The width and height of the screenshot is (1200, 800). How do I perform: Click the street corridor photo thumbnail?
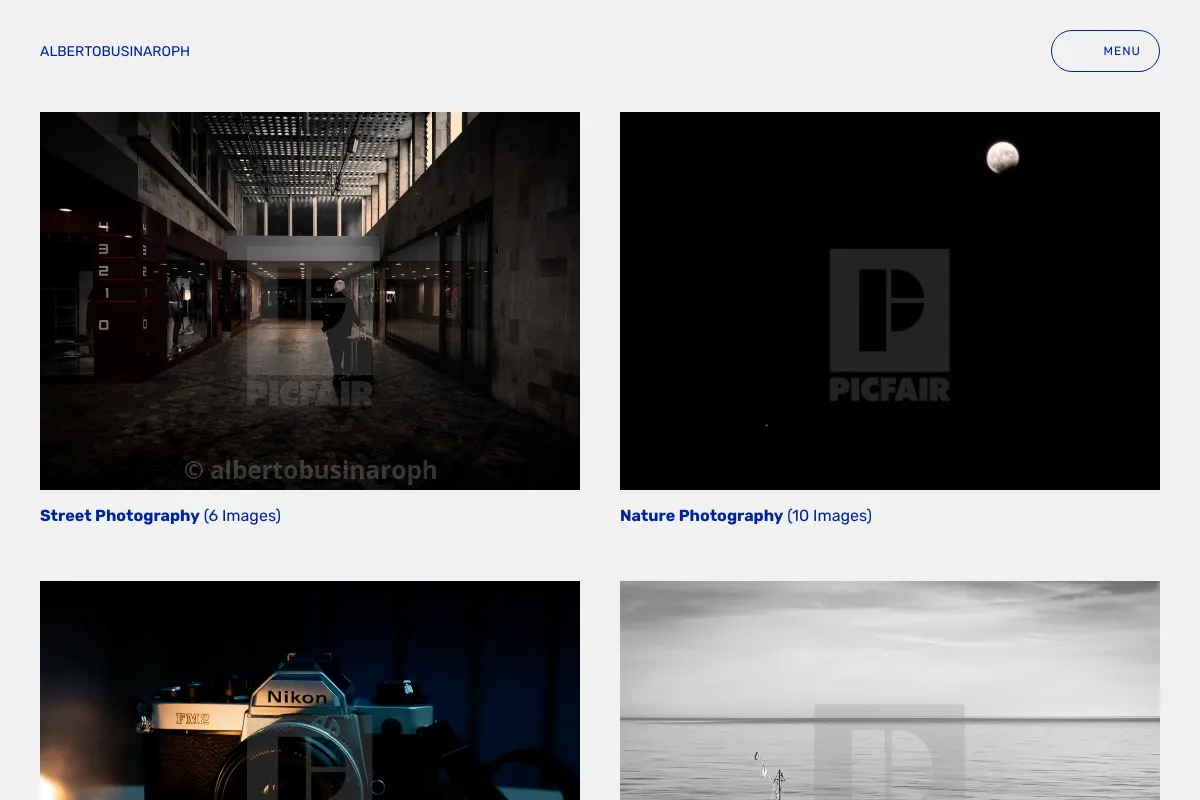click(310, 301)
